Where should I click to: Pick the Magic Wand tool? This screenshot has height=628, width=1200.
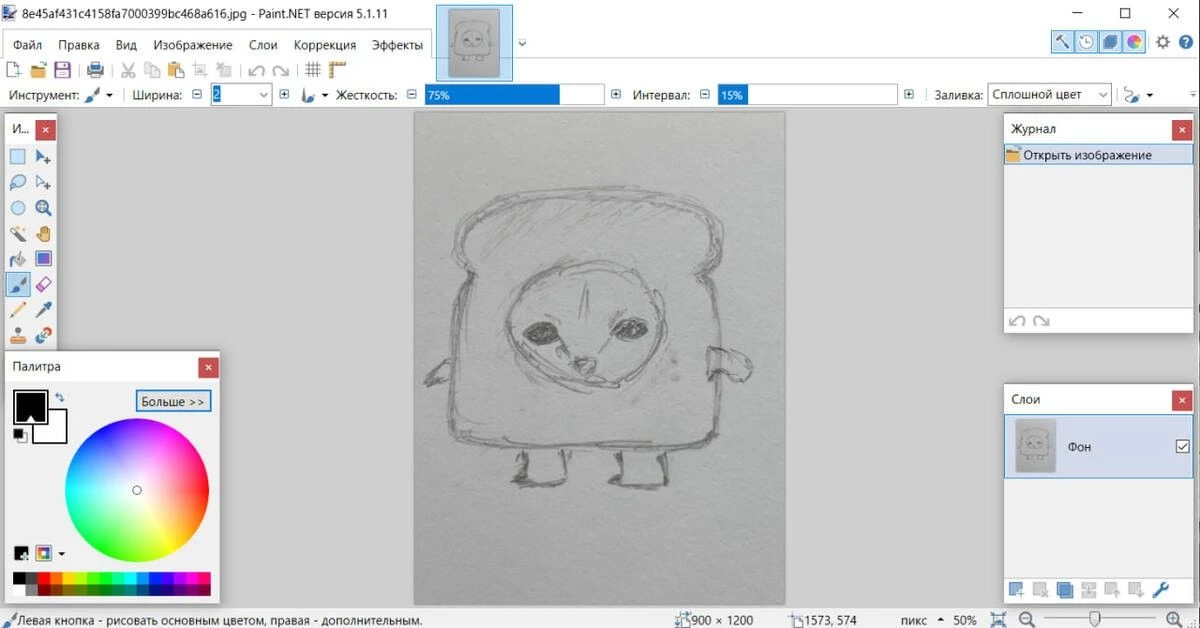[18, 234]
